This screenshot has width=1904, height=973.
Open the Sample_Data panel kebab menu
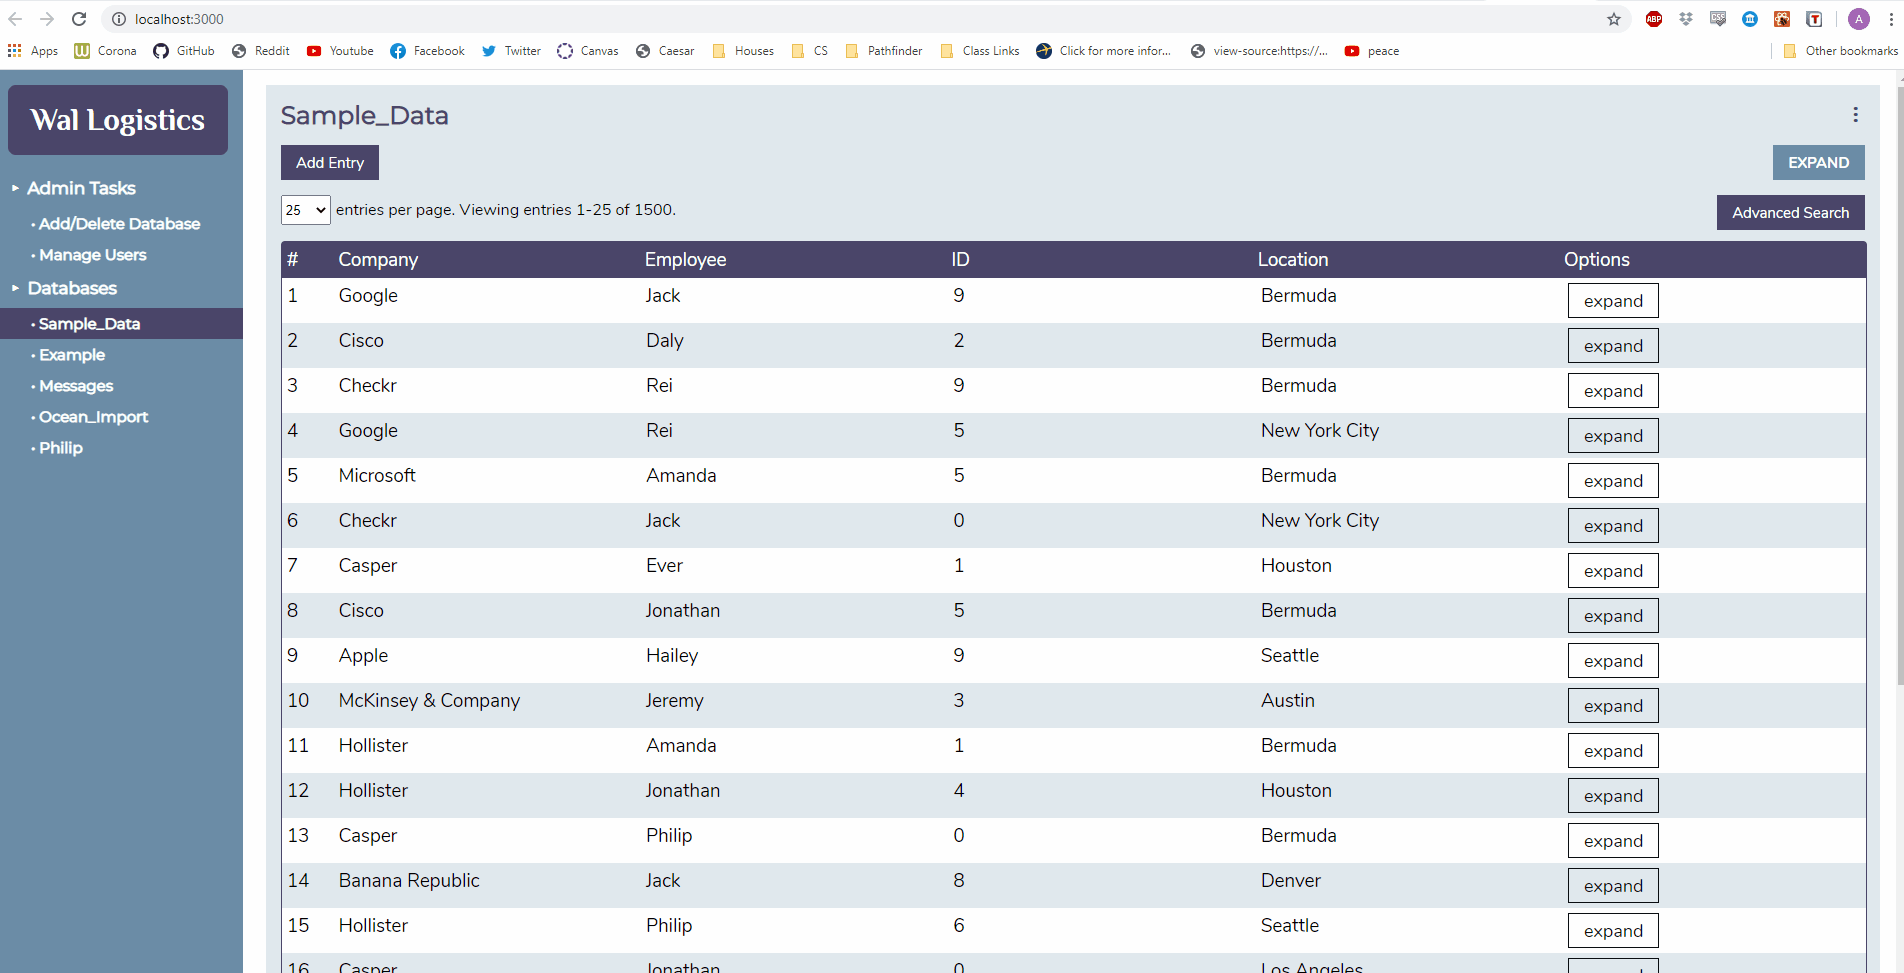(1855, 115)
